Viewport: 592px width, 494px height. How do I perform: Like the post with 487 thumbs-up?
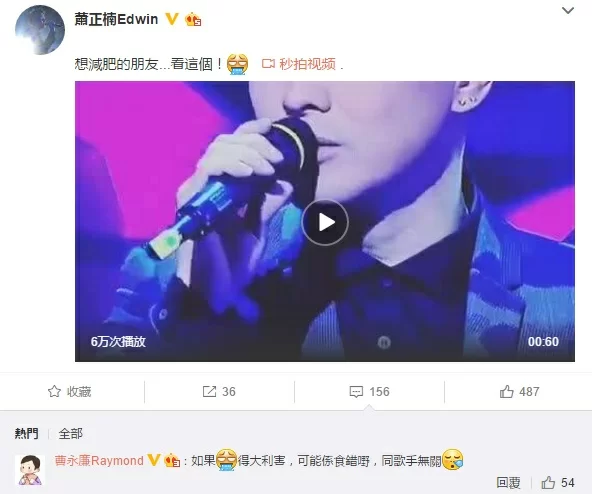(x=506, y=392)
